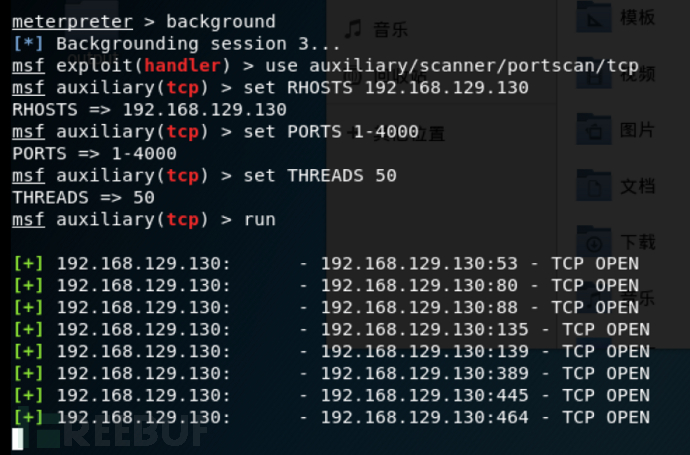Click the port 445 TCP OPEN line
The image size is (690, 455).
tap(331, 395)
